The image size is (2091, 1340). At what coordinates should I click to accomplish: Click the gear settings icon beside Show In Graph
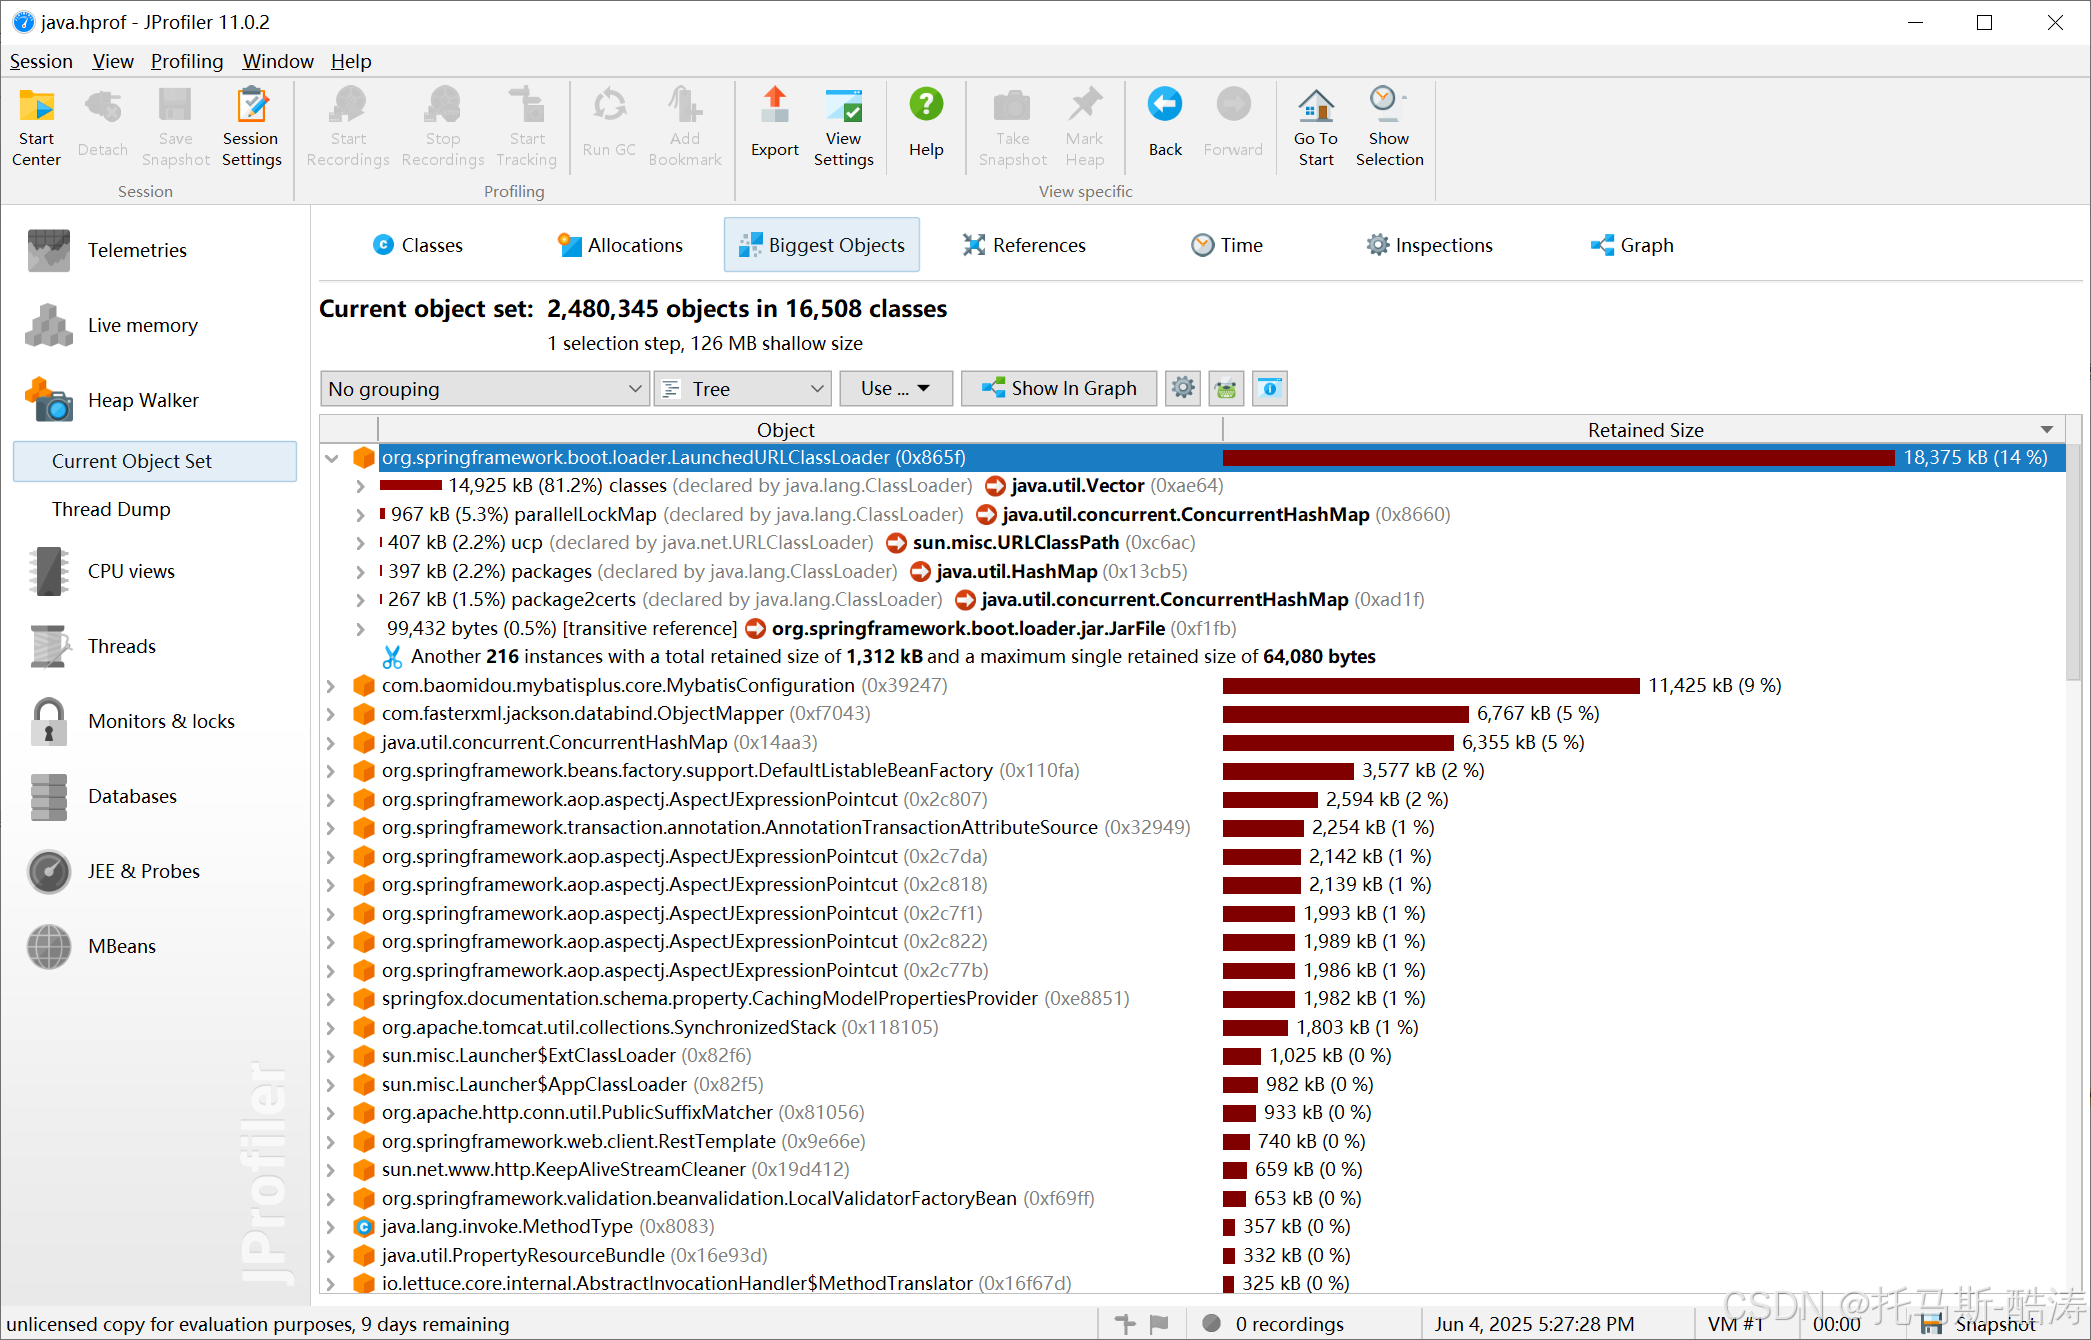[1183, 388]
